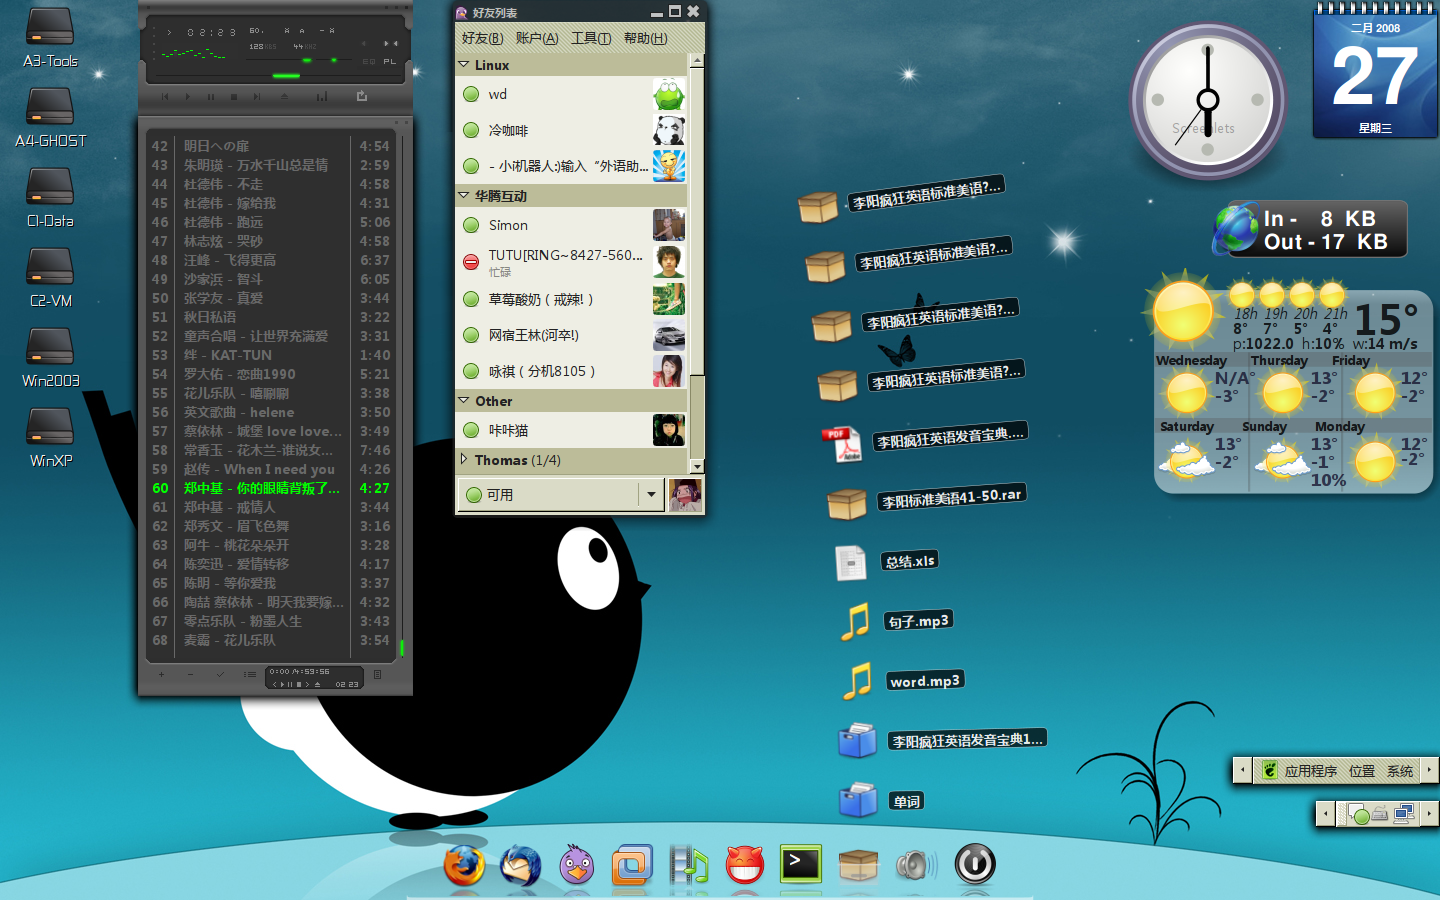Toggle the PL playlist button in player
Screen dimensions: 1440x900
coord(390,61)
